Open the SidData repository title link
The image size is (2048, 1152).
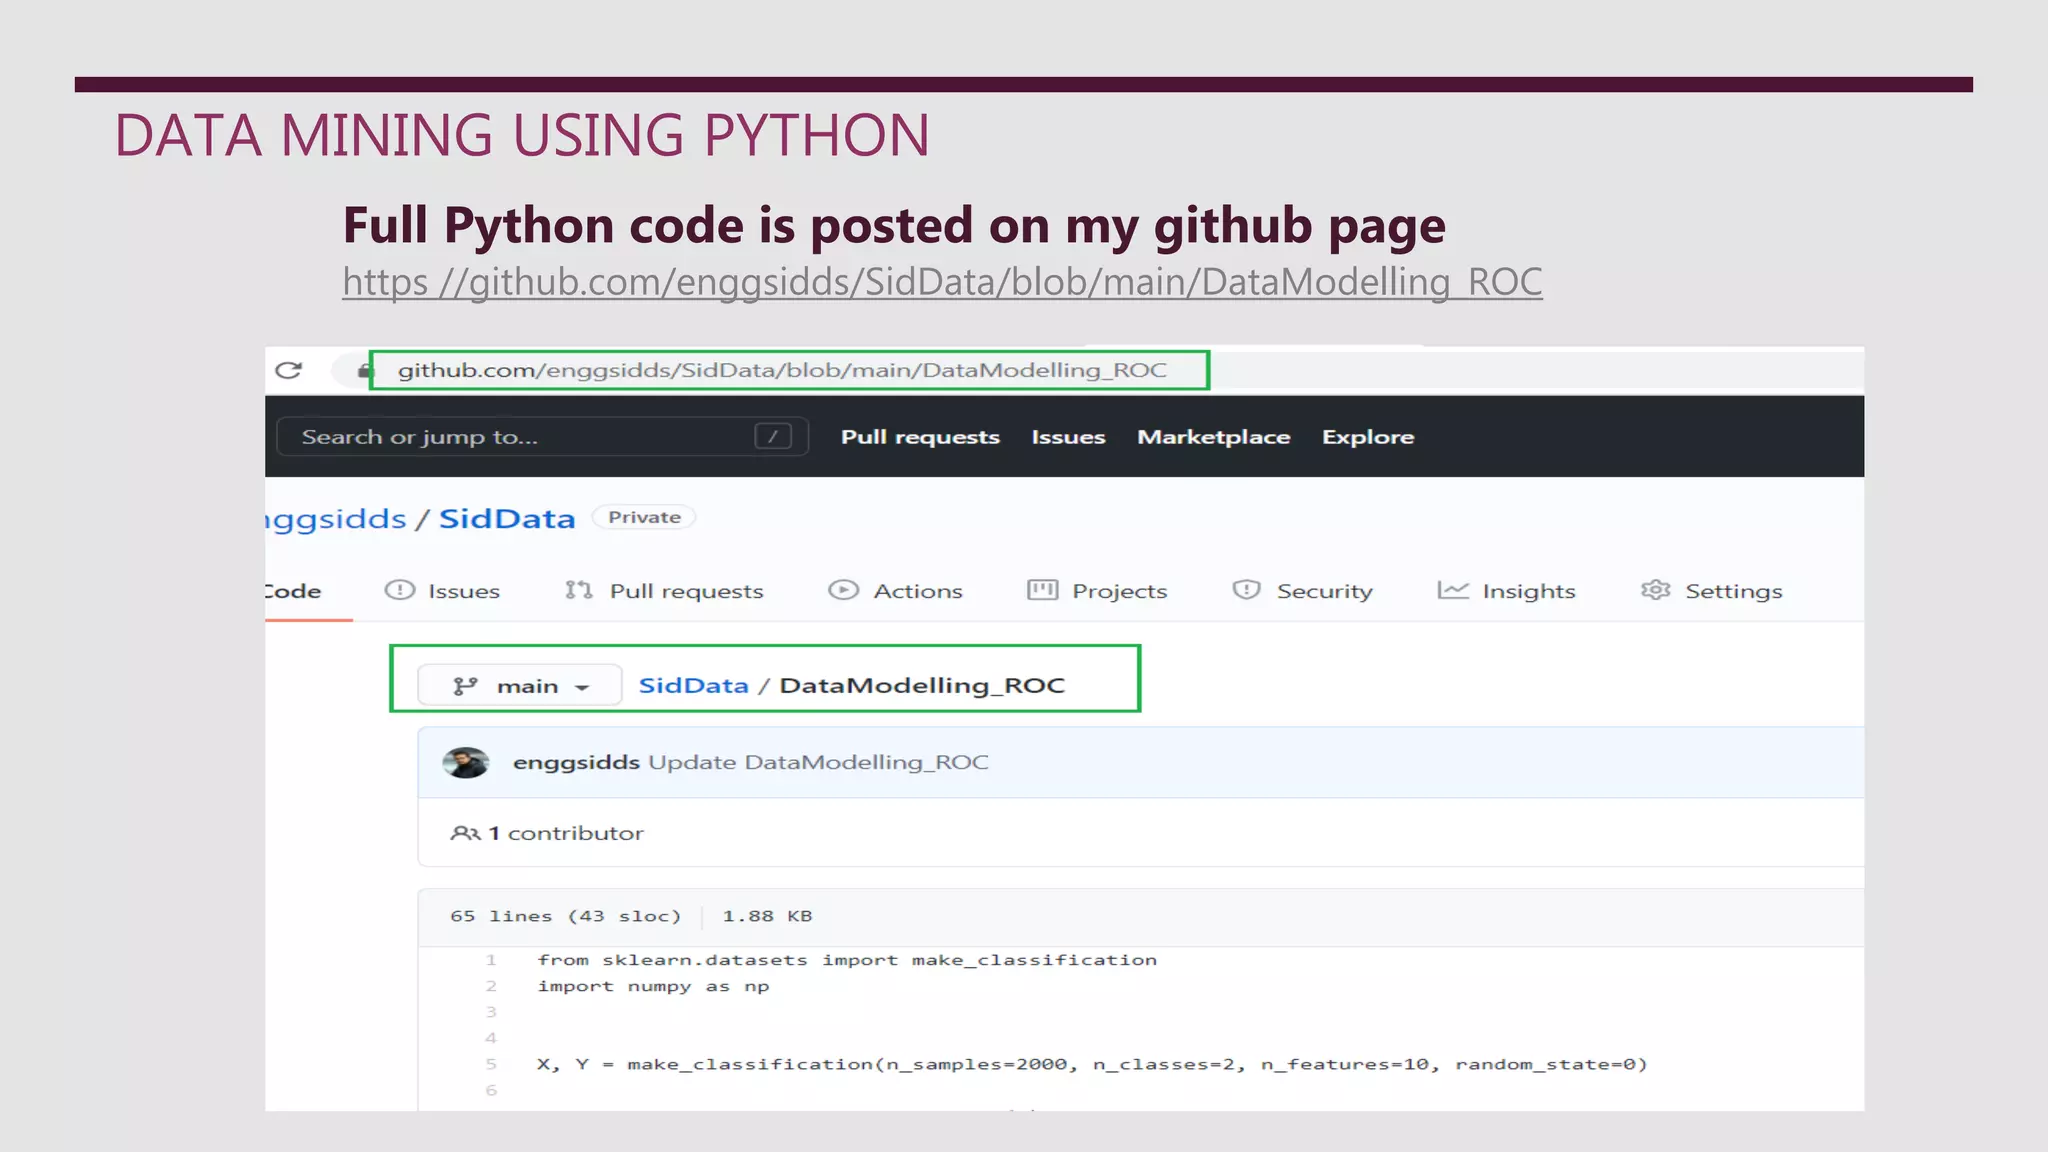pyautogui.click(x=507, y=518)
